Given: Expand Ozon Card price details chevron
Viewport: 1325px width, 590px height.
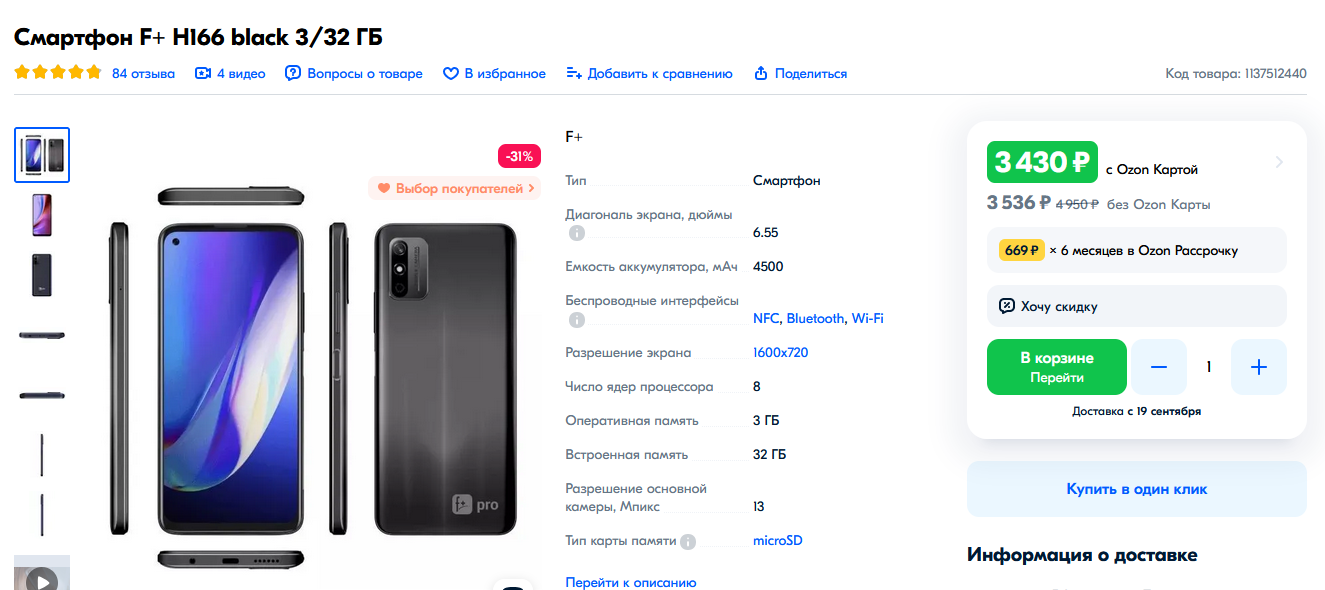Looking at the screenshot, I should pos(1280,162).
